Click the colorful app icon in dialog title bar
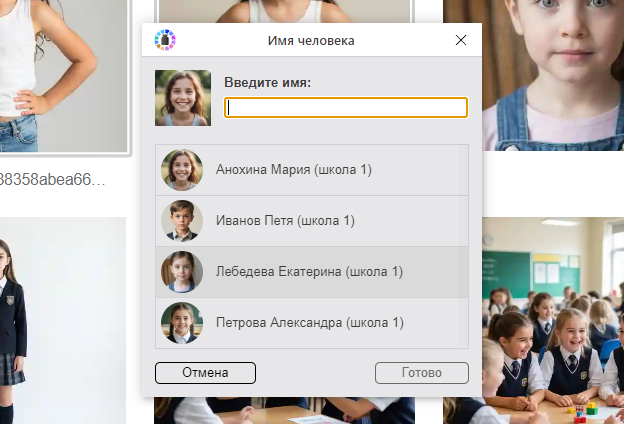Viewport: 624px width, 424px height. click(165, 40)
